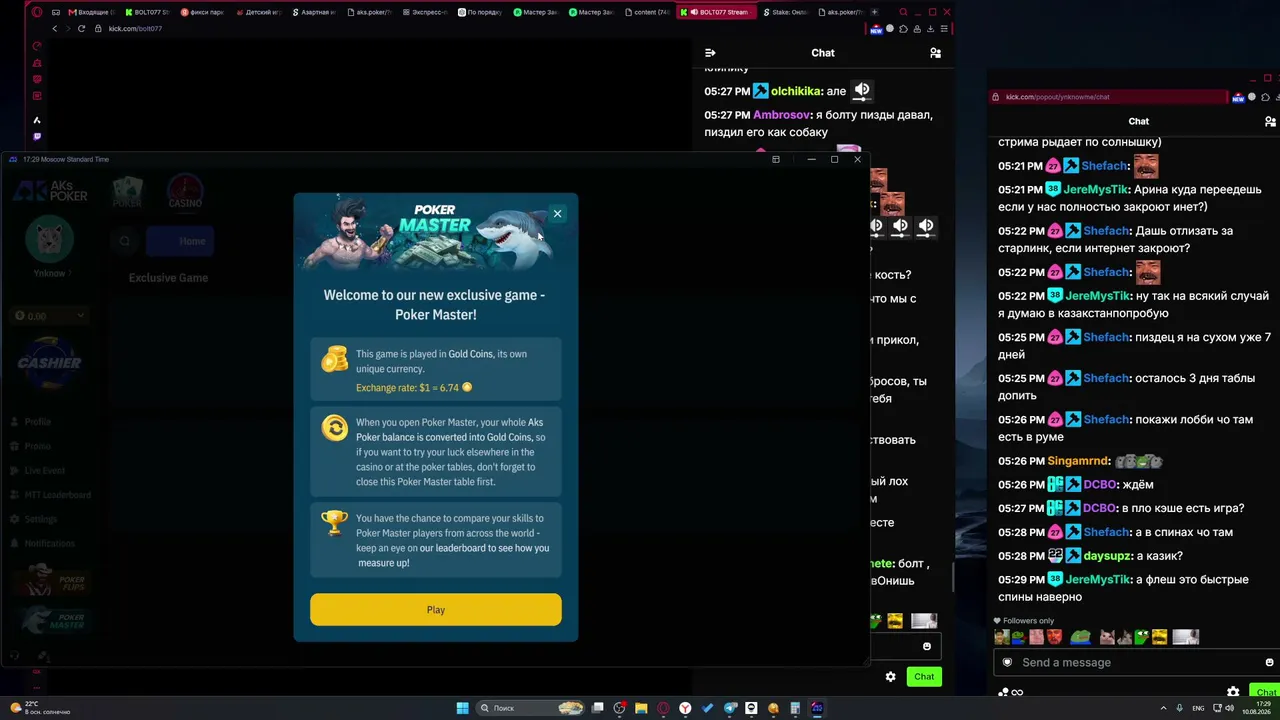This screenshot has width=1280, height=720.
Task: Open the Windows Start menu
Action: pos(462,708)
